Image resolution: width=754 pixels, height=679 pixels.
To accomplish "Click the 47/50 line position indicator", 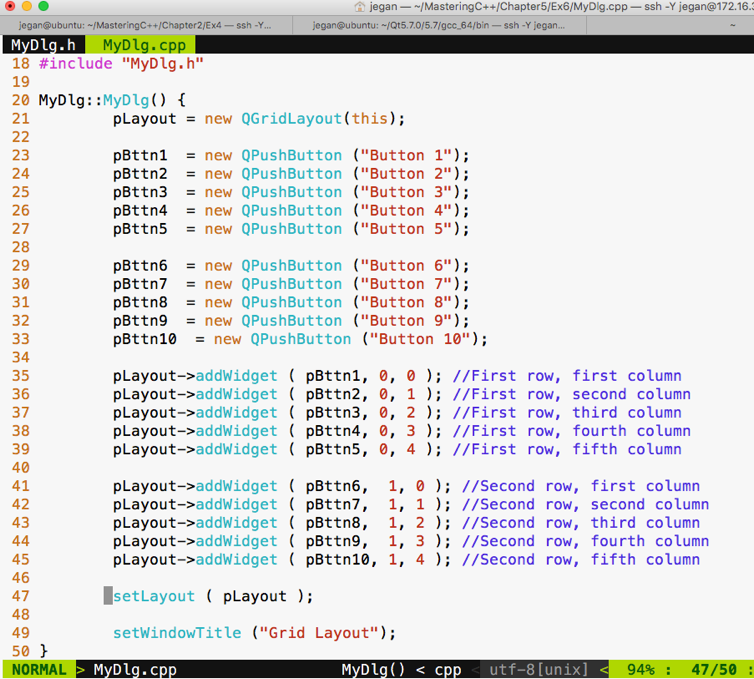I will coord(713,670).
